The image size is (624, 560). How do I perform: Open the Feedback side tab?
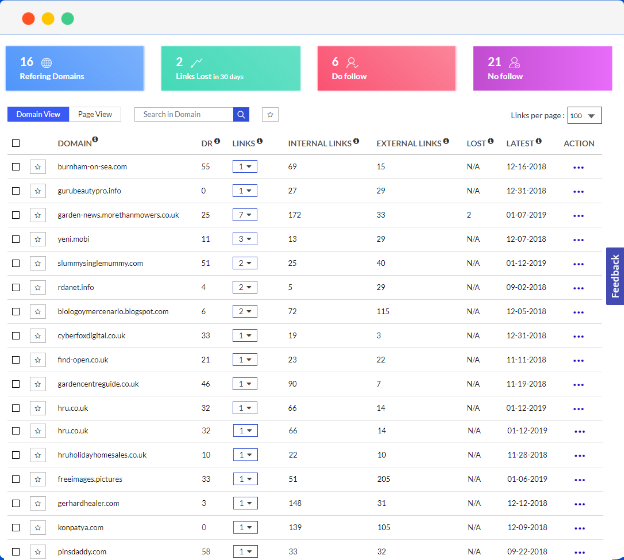(615, 276)
